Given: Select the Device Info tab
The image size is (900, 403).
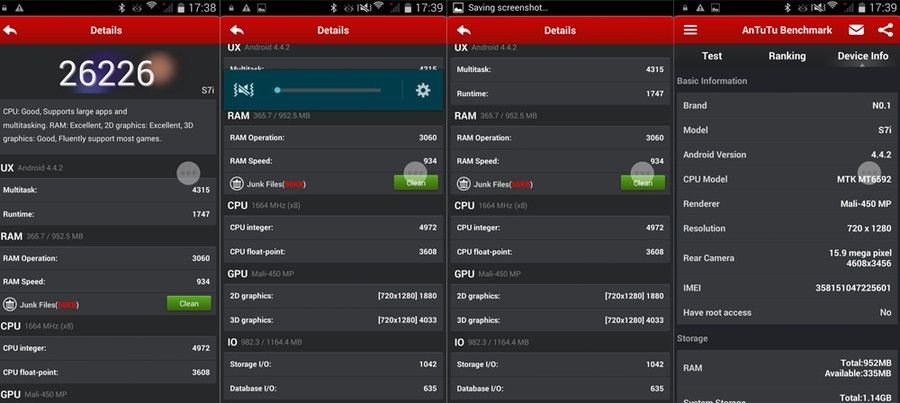Looking at the screenshot, I should [863, 56].
